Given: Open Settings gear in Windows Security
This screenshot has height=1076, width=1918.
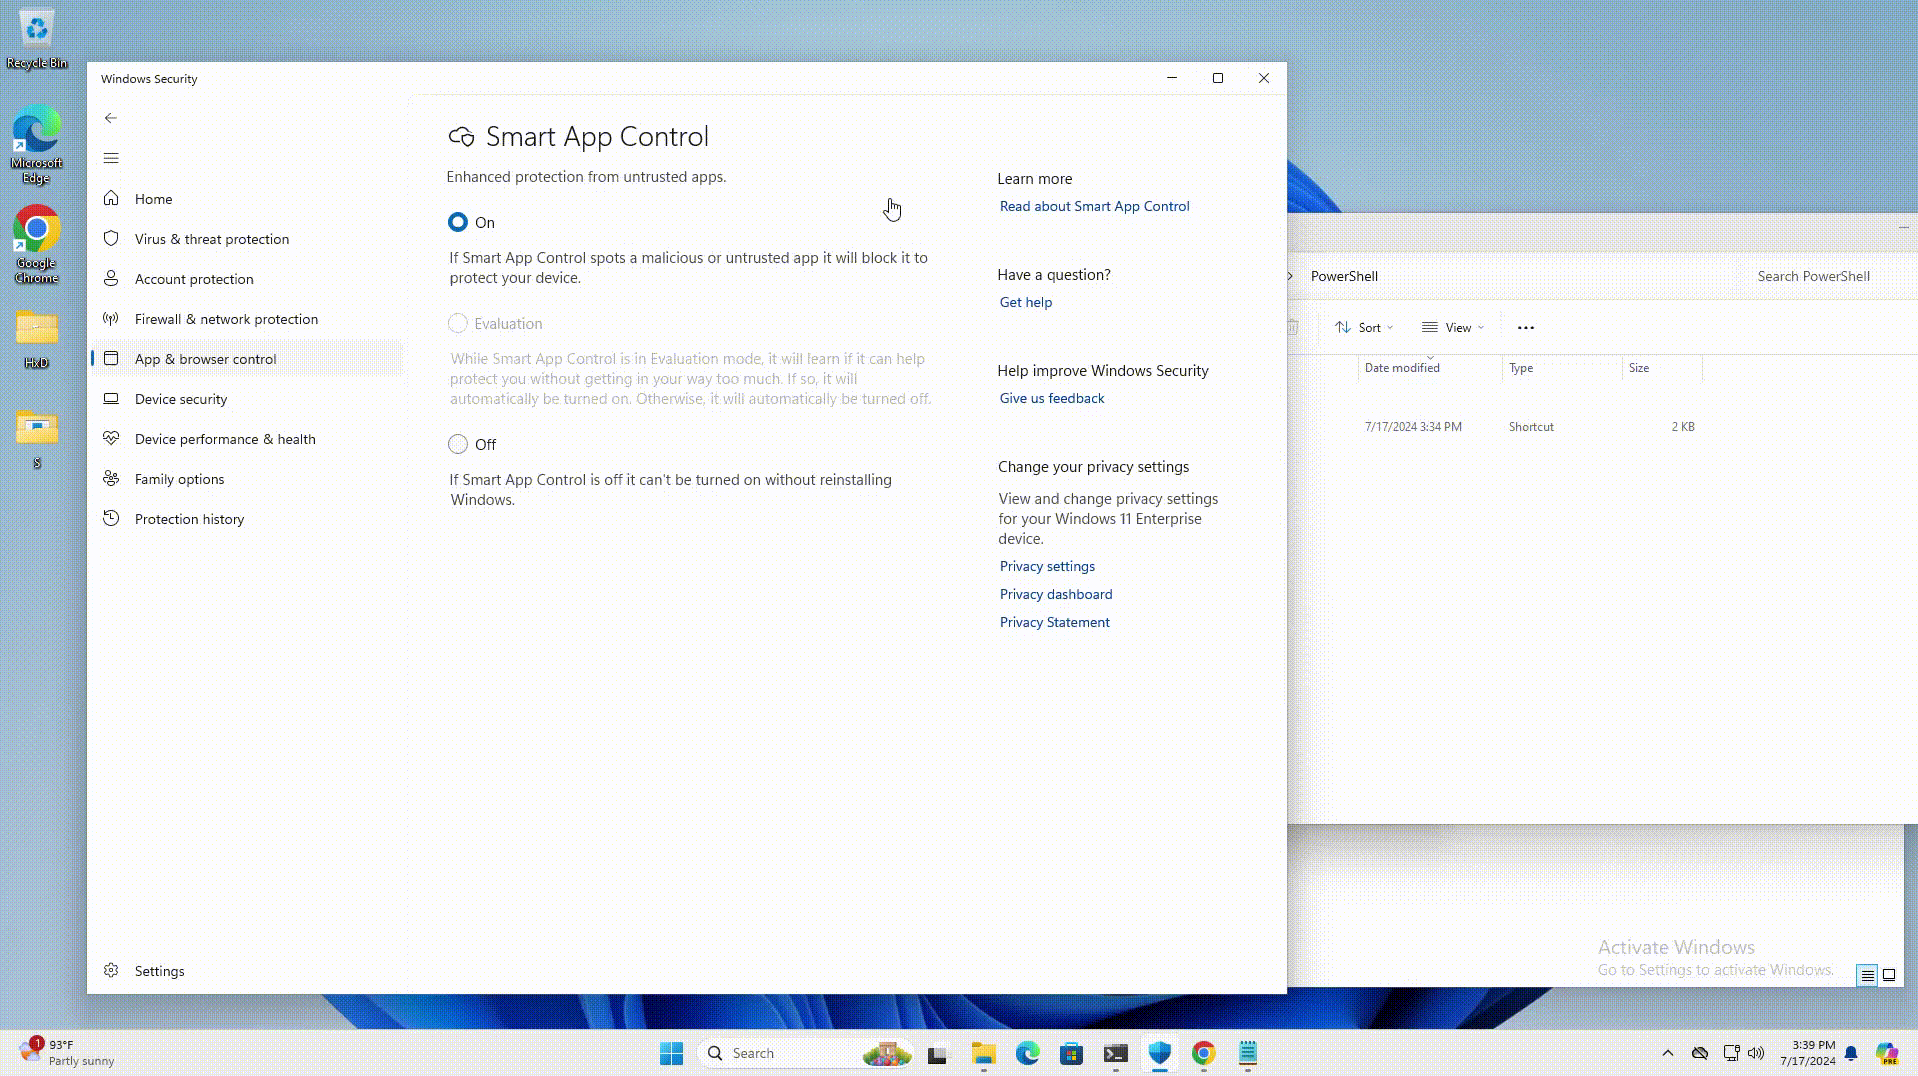Looking at the screenshot, I should click(111, 971).
